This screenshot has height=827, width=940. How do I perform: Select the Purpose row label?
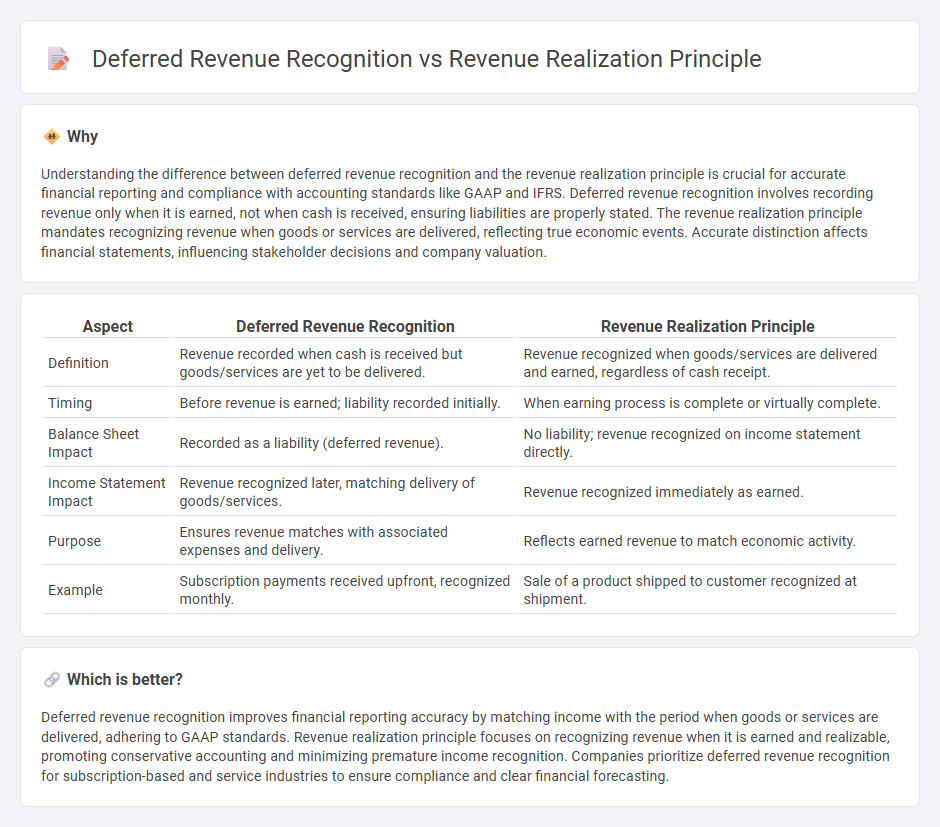[74, 541]
